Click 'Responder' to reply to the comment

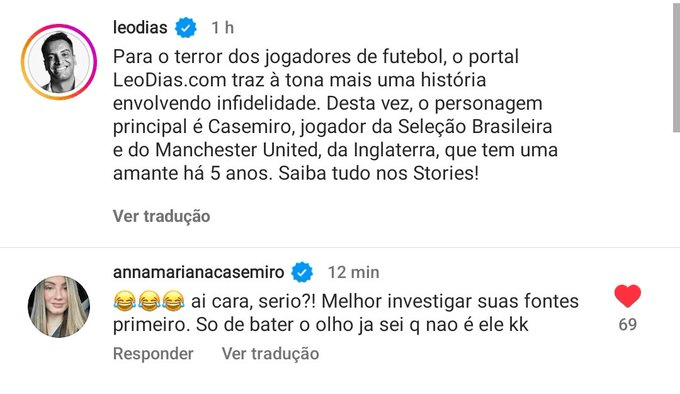(x=153, y=354)
